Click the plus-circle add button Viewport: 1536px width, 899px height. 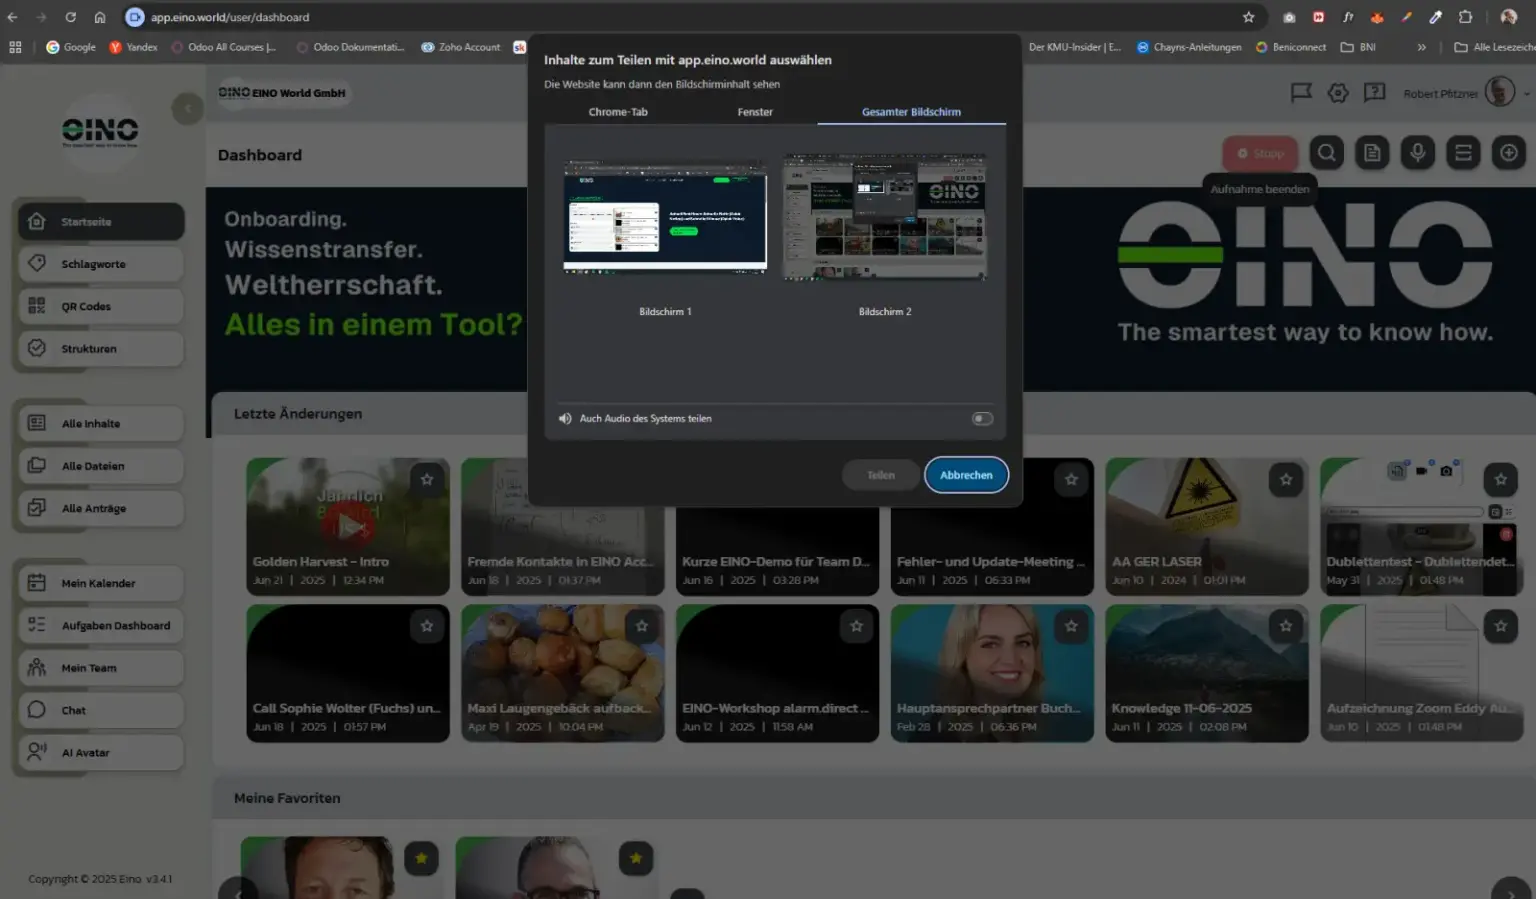point(1509,153)
